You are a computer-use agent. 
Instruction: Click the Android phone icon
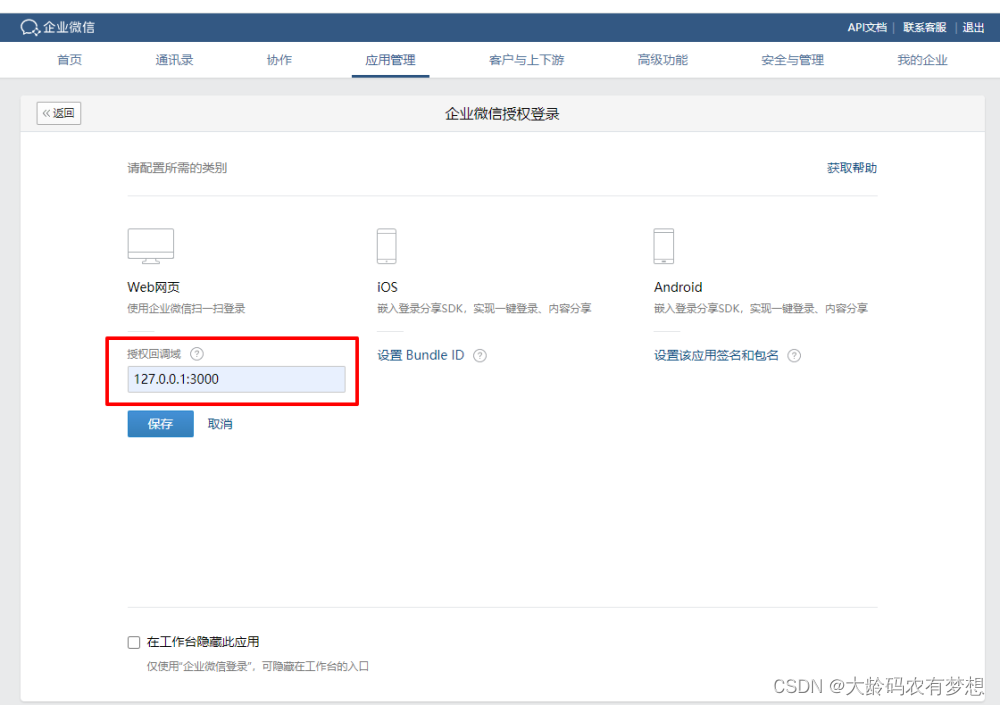point(663,246)
